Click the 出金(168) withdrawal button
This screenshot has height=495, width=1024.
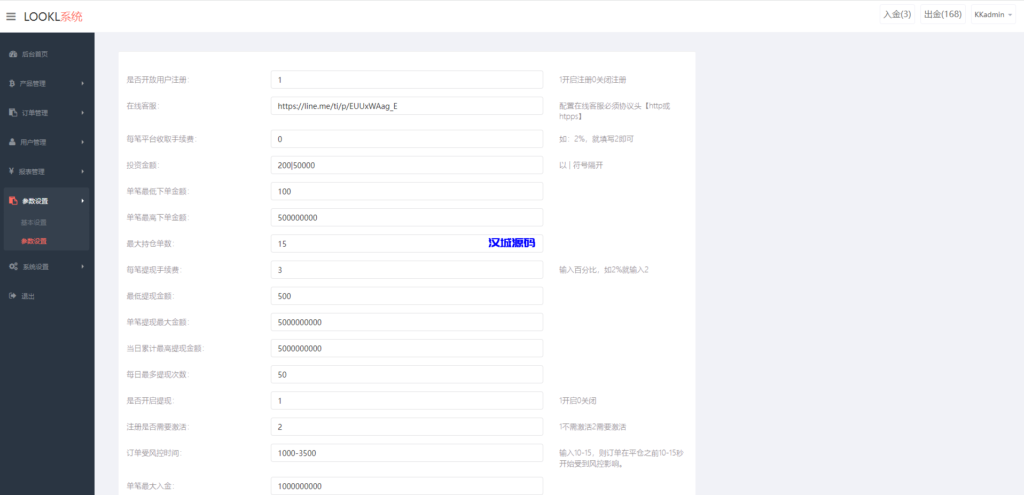pyautogui.click(x=942, y=15)
